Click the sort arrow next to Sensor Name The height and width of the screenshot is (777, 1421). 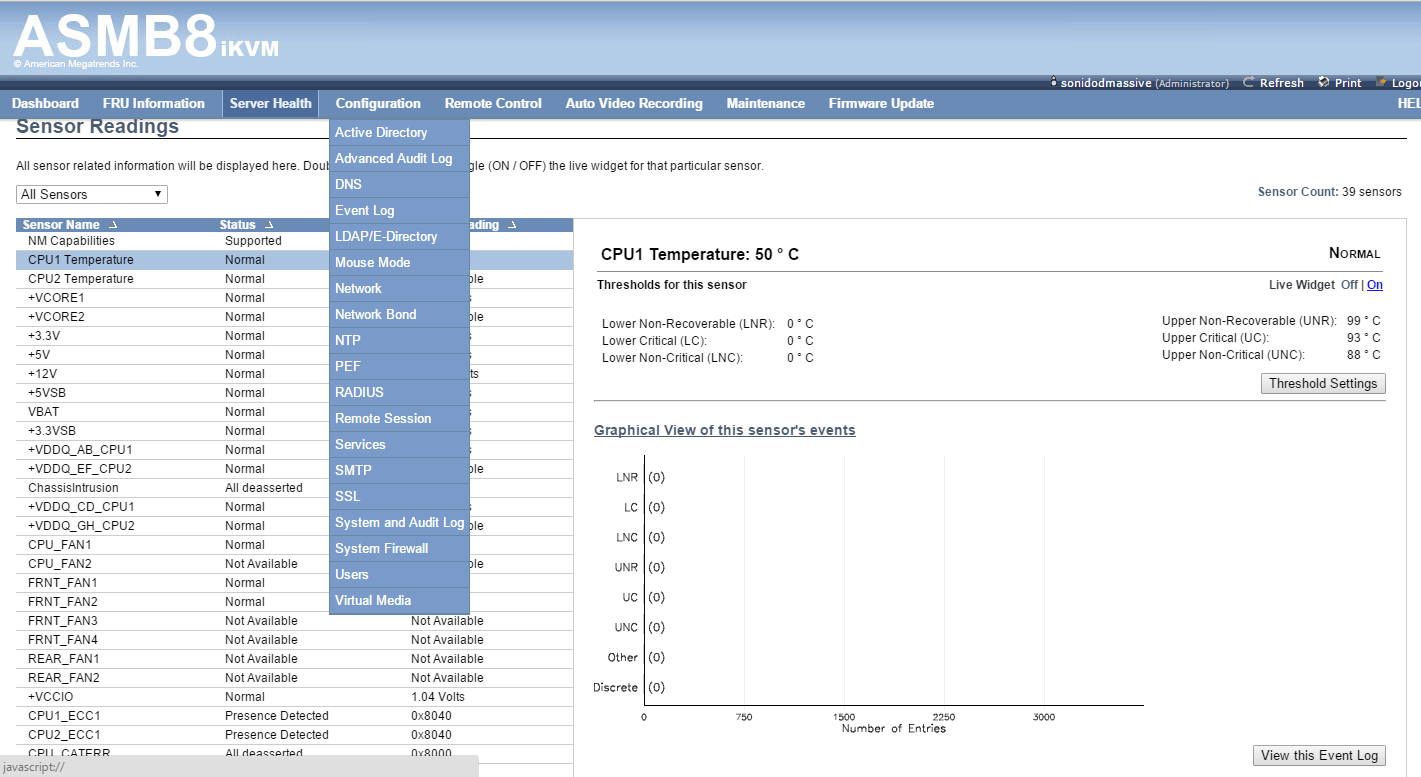[113, 225]
